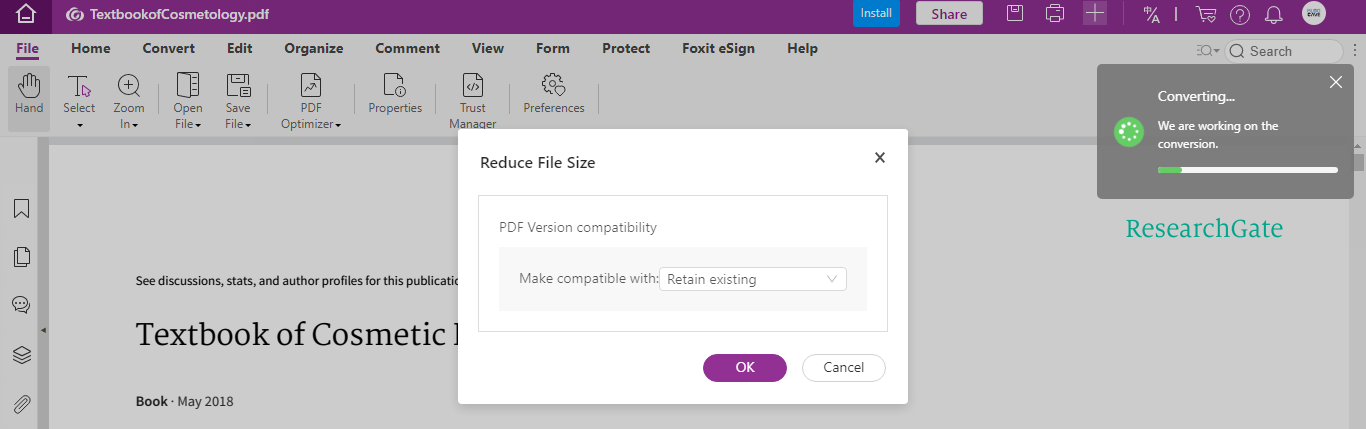Click the Search input field
Viewport: 1366px width, 429px height.
pyautogui.click(x=1285, y=51)
